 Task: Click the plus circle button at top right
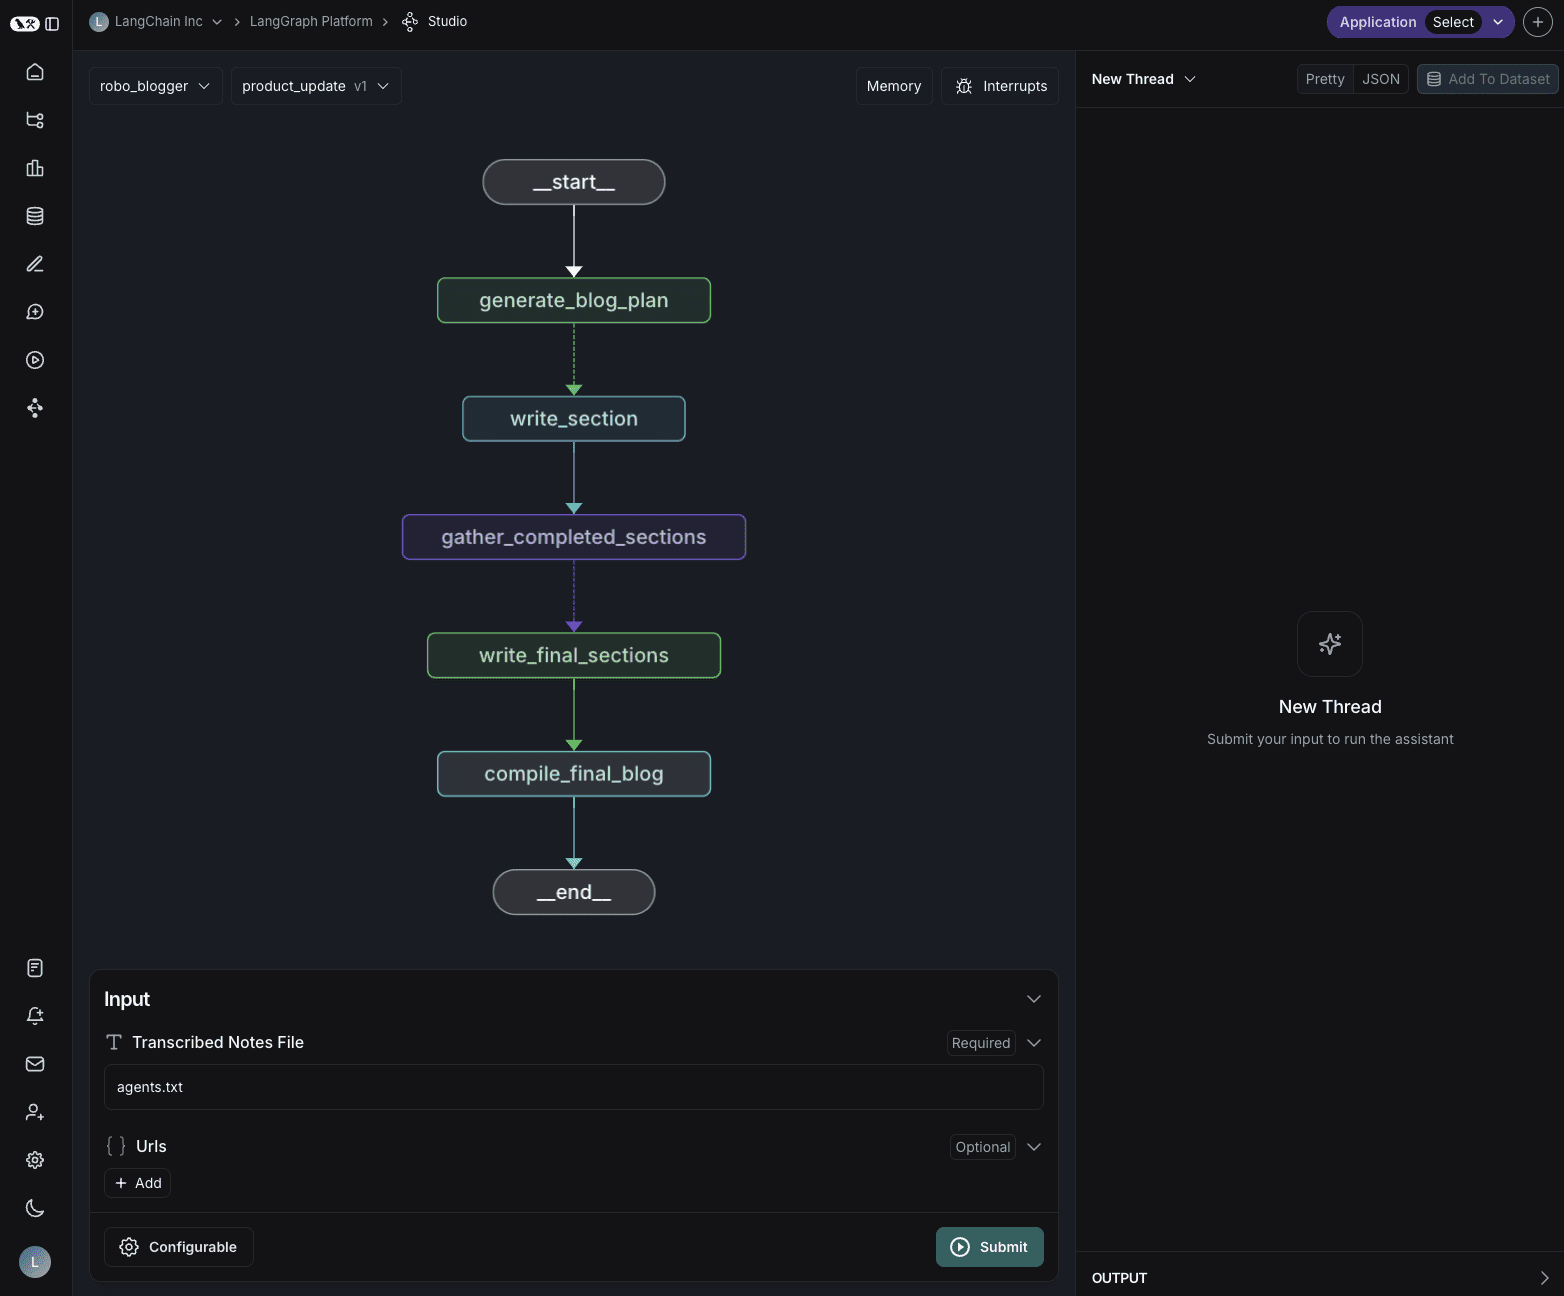pyautogui.click(x=1538, y=22)
